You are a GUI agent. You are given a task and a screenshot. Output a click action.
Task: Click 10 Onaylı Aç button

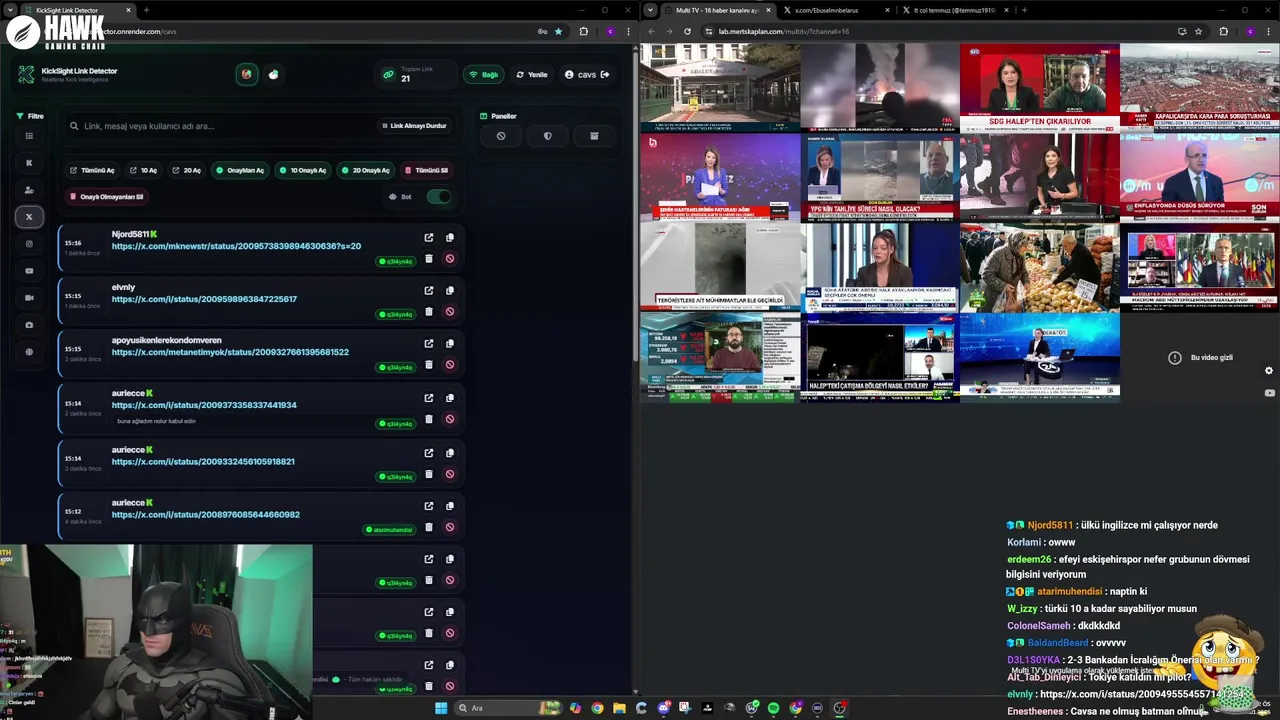click(303, 170)
